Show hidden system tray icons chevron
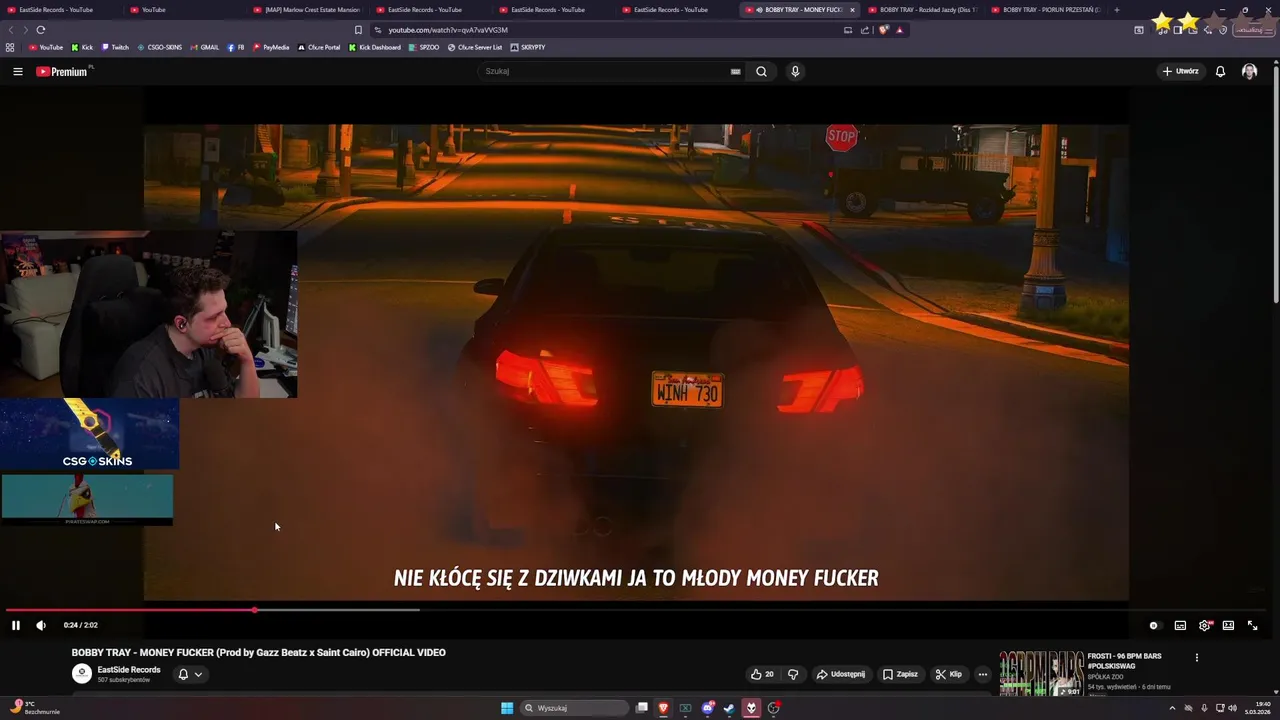The image size is (1280, 720). (1172, 708)
